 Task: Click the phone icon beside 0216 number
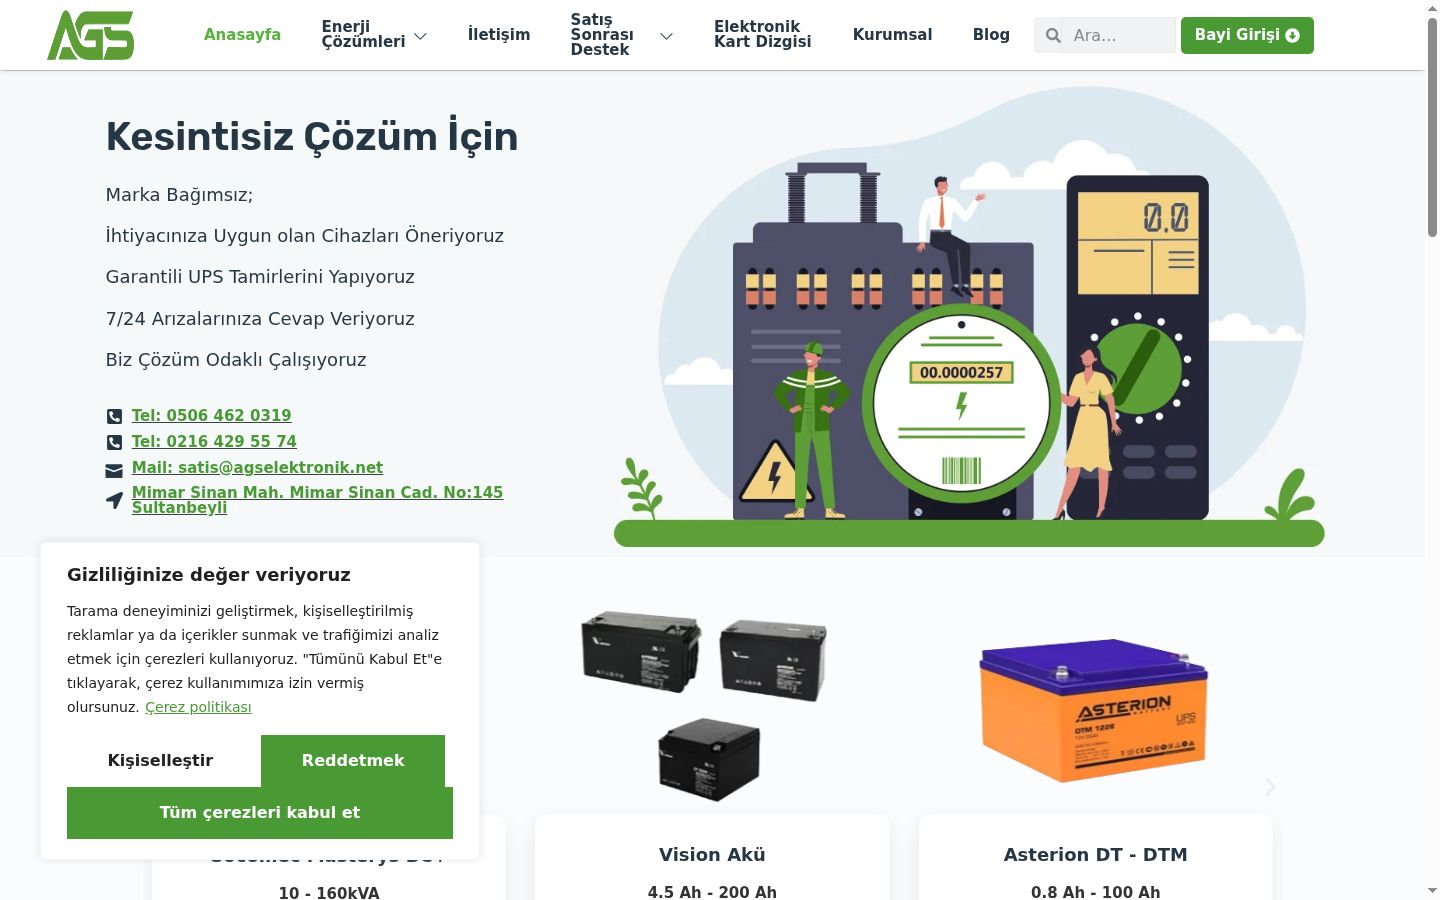114,442
